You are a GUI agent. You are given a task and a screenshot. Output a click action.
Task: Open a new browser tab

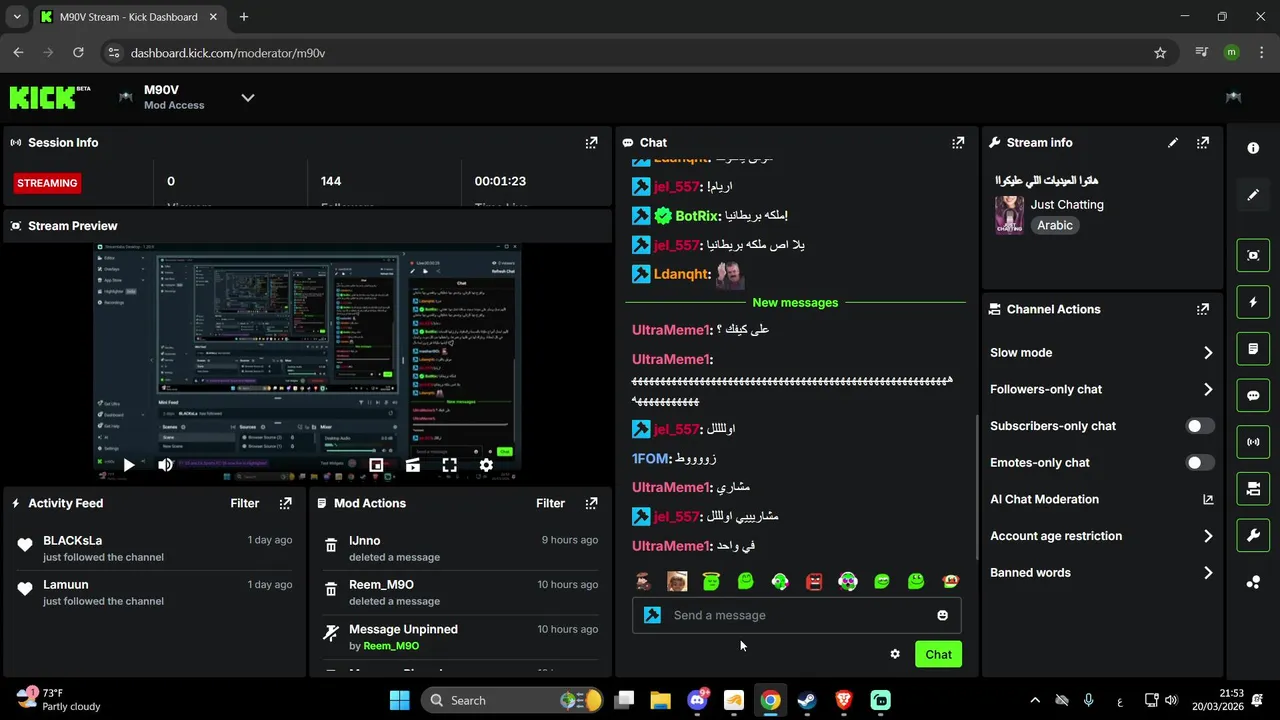[244, 17]
